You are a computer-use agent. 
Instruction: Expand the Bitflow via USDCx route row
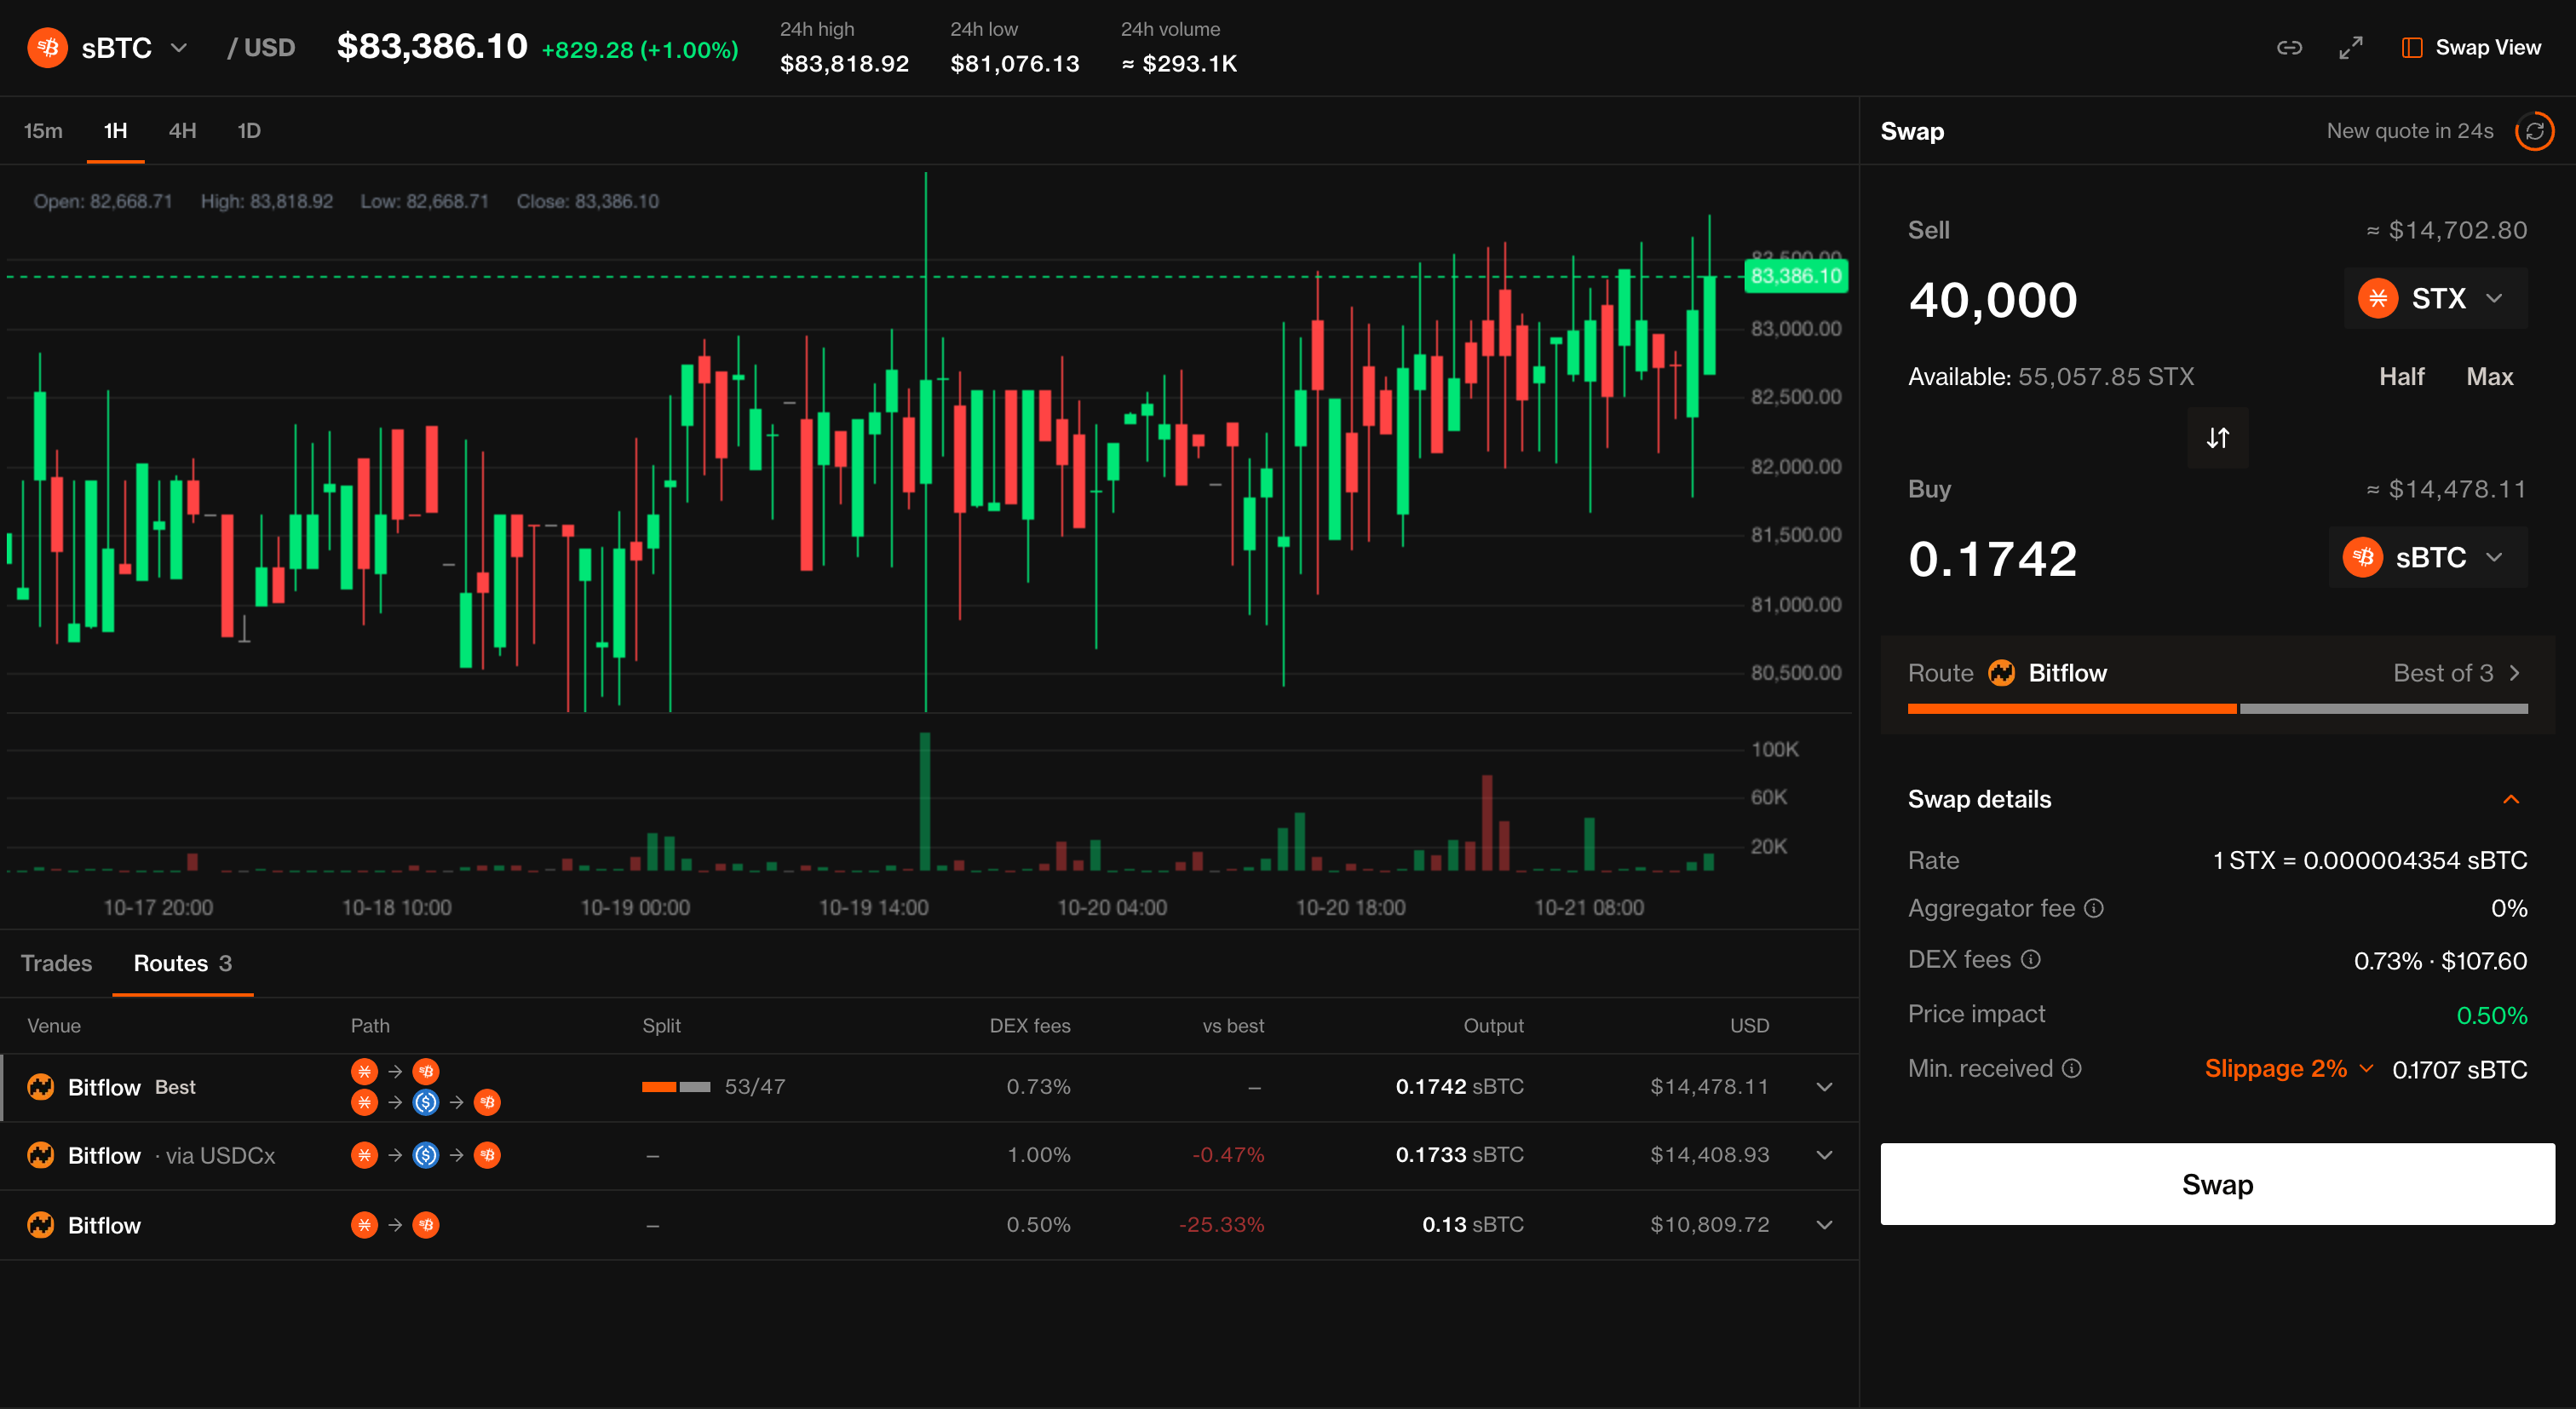click(x=1824, y=1155)
